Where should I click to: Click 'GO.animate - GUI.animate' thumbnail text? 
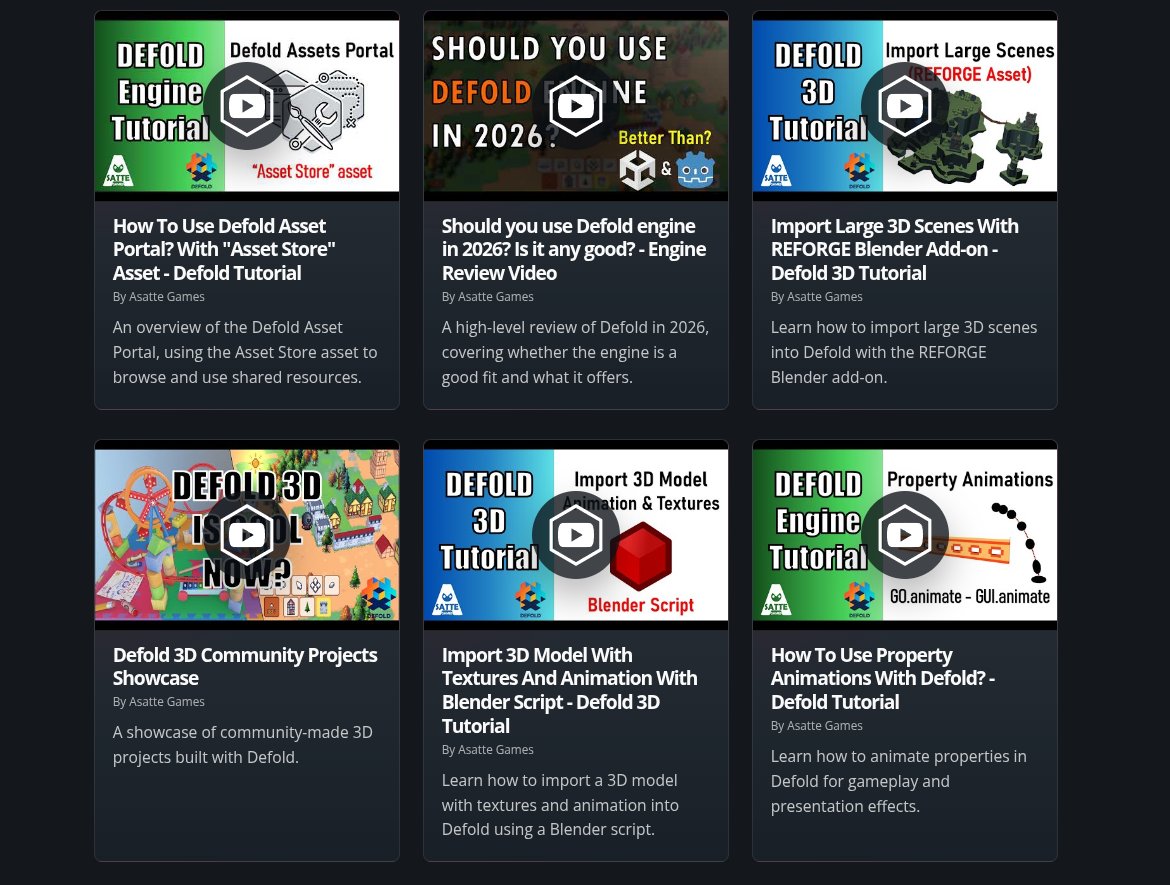click(x=970, y=596)
